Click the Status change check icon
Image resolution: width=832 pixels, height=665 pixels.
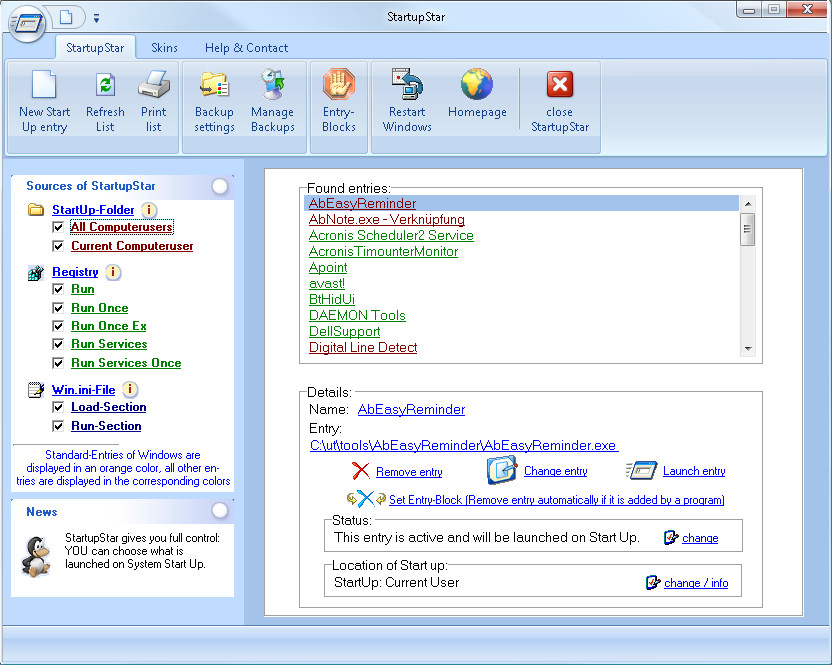[671, 538]
